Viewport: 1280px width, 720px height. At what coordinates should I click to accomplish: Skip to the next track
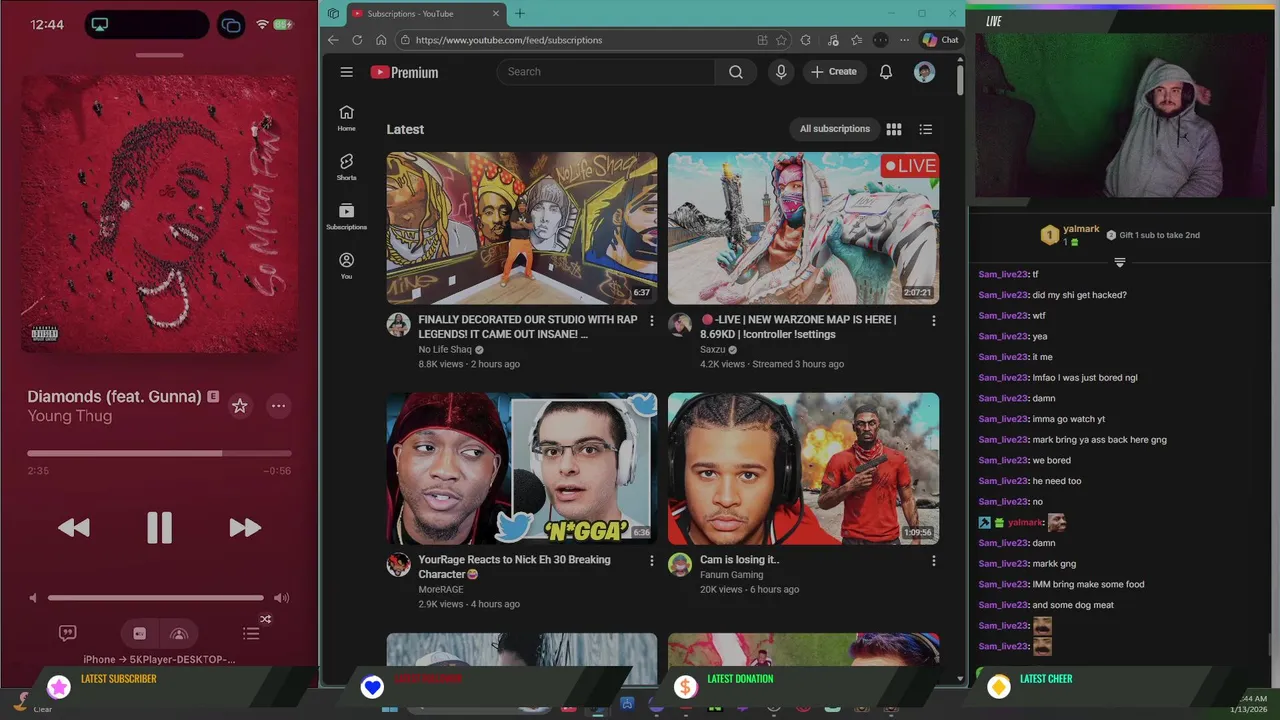[245, 528]
